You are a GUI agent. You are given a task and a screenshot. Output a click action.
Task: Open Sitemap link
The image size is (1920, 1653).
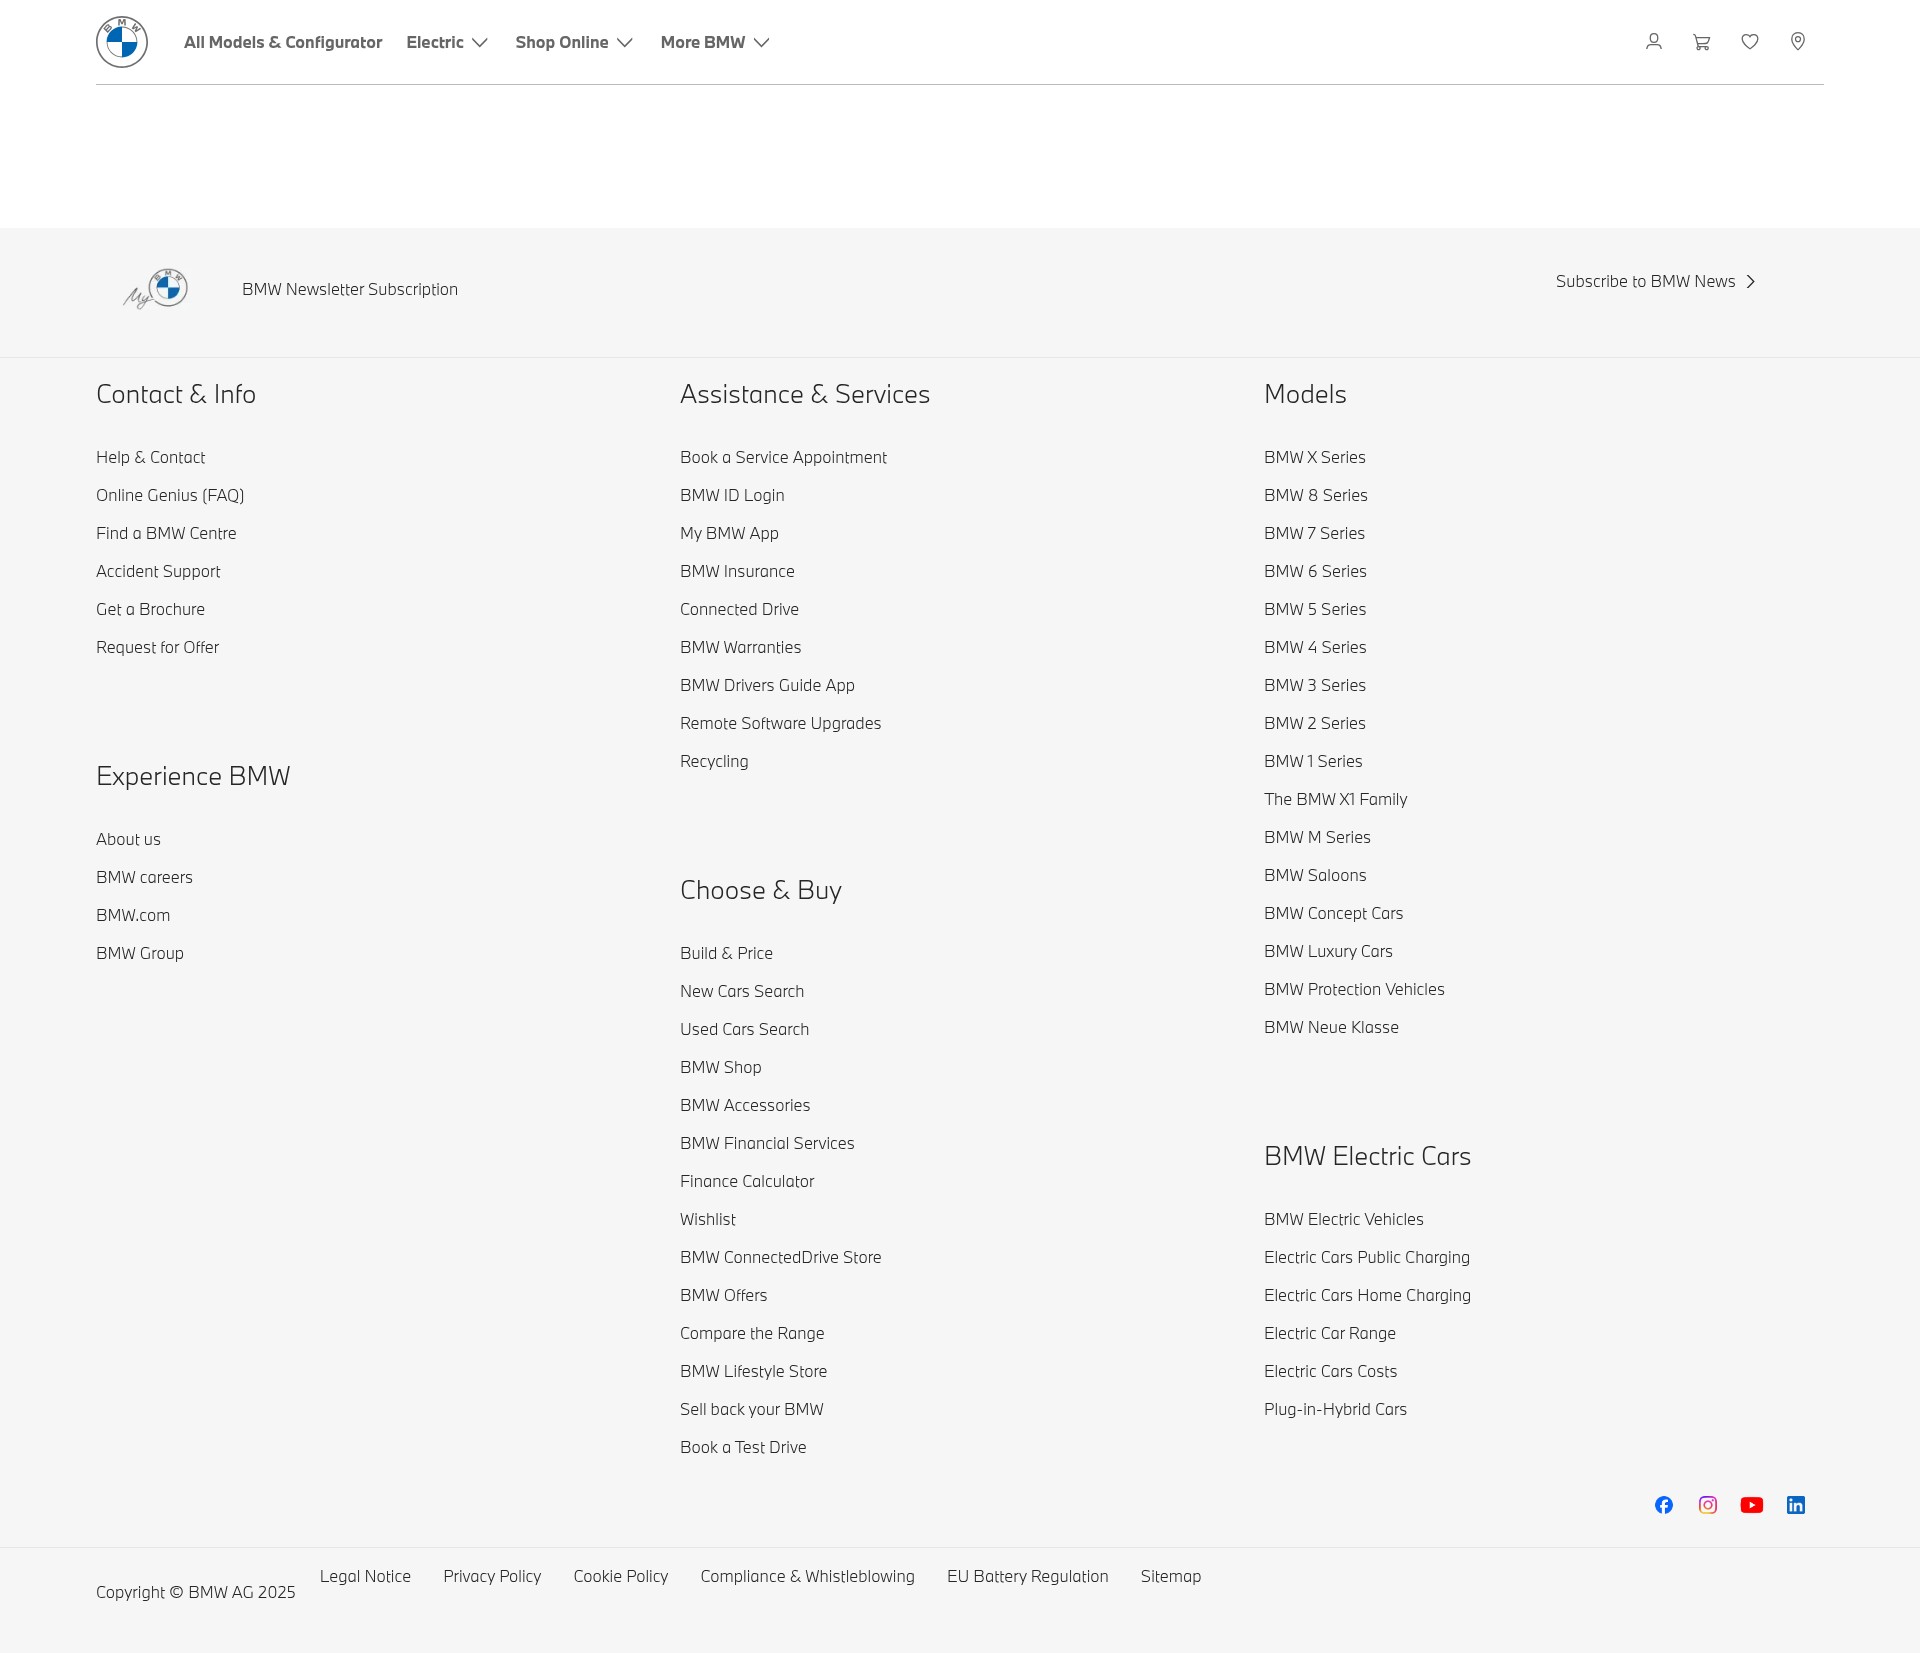[1170, 1576]
